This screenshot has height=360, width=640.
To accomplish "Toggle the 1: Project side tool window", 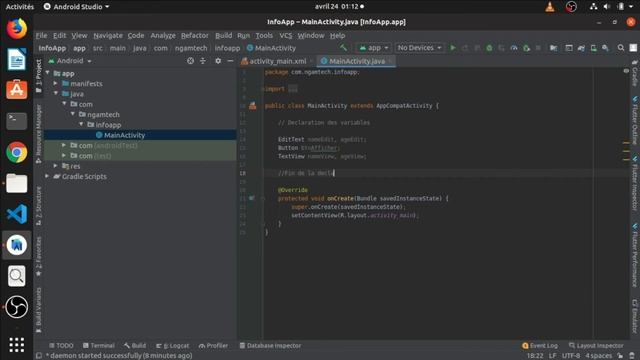I will (x=38, y=76).
